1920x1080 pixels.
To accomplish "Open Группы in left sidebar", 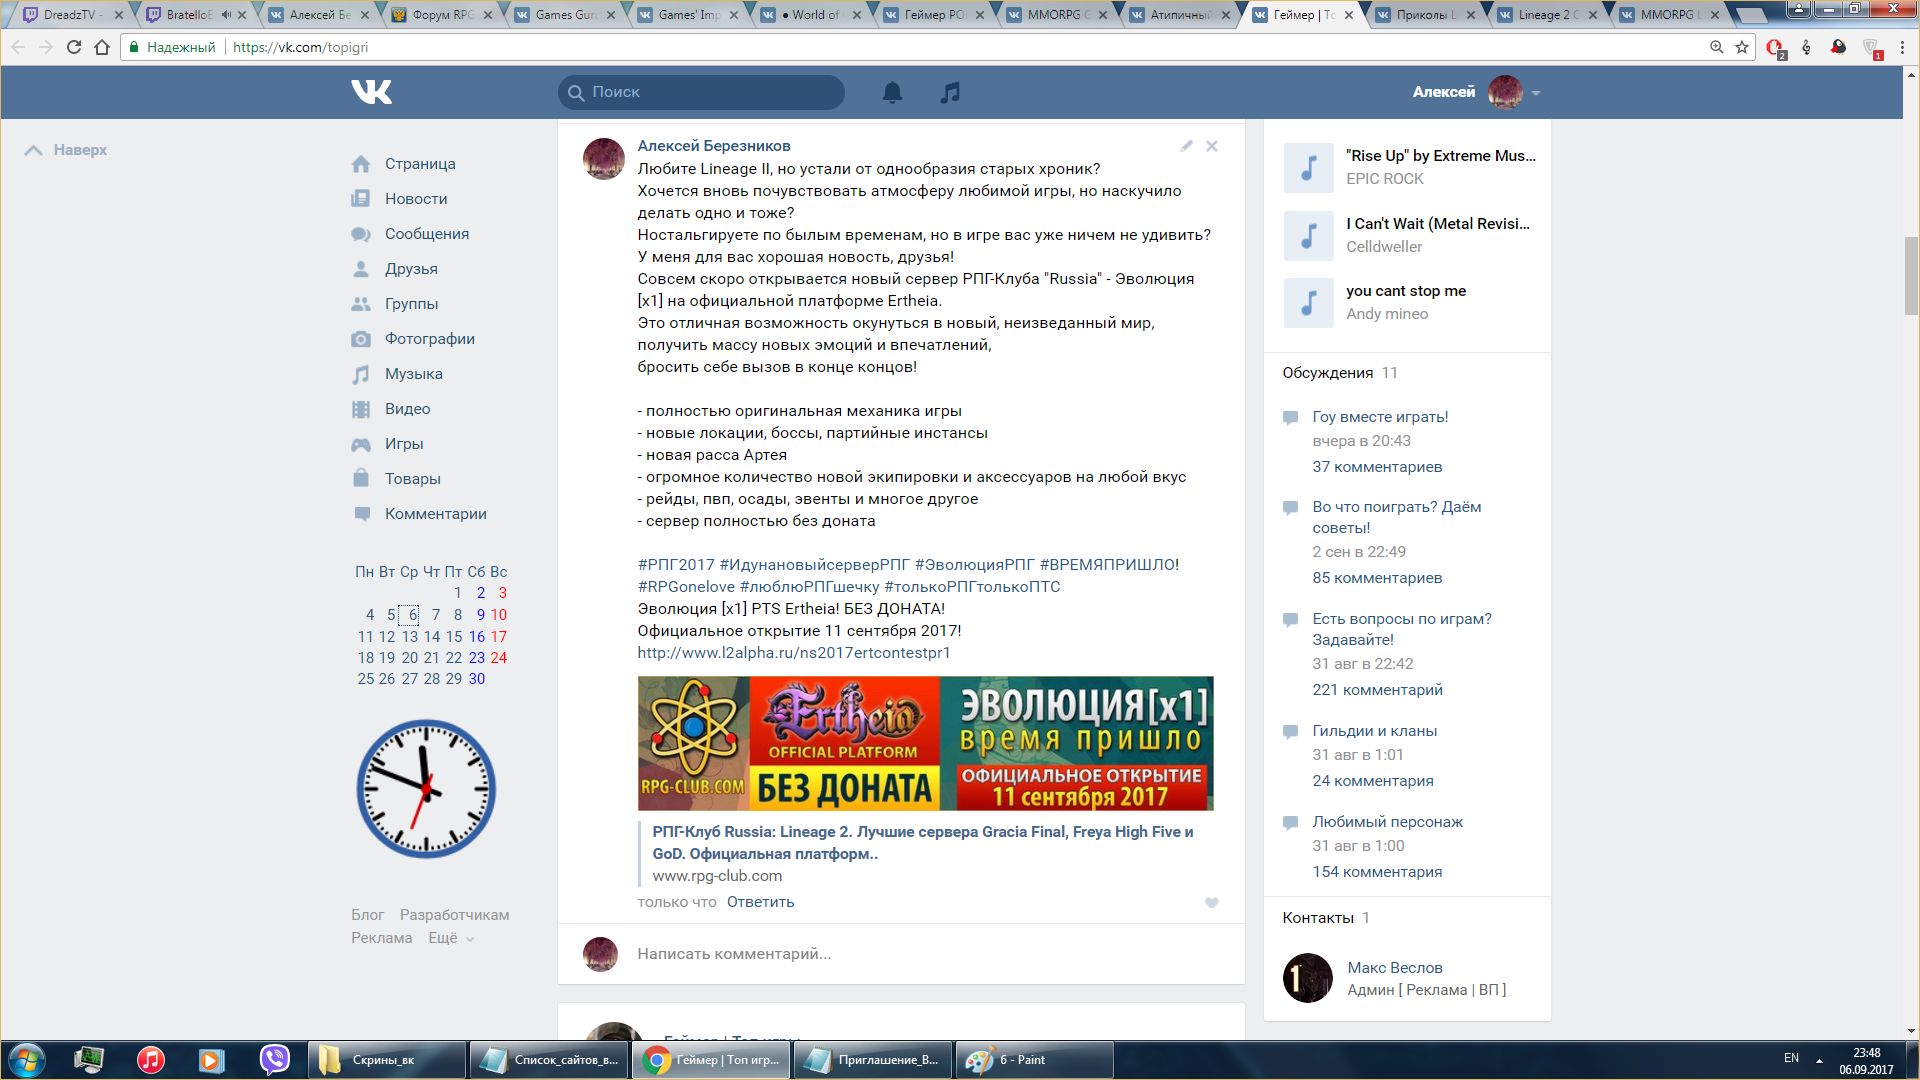I will pyautogui.click(x=411, y=304).
